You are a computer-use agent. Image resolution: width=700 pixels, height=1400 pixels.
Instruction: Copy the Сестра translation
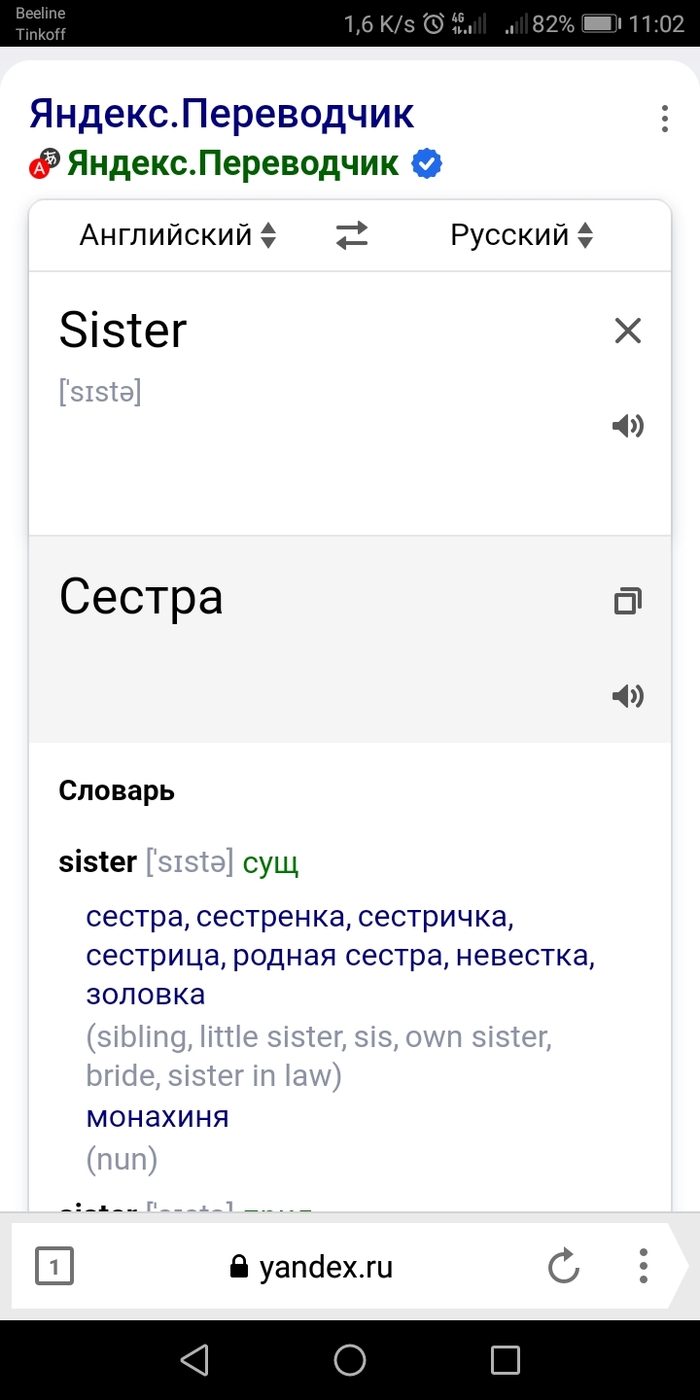[627, 601]
